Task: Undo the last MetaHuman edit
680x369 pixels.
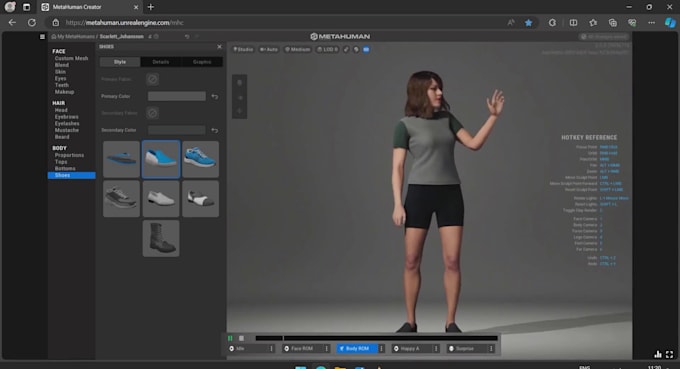Action: click(x=187, y=37)
